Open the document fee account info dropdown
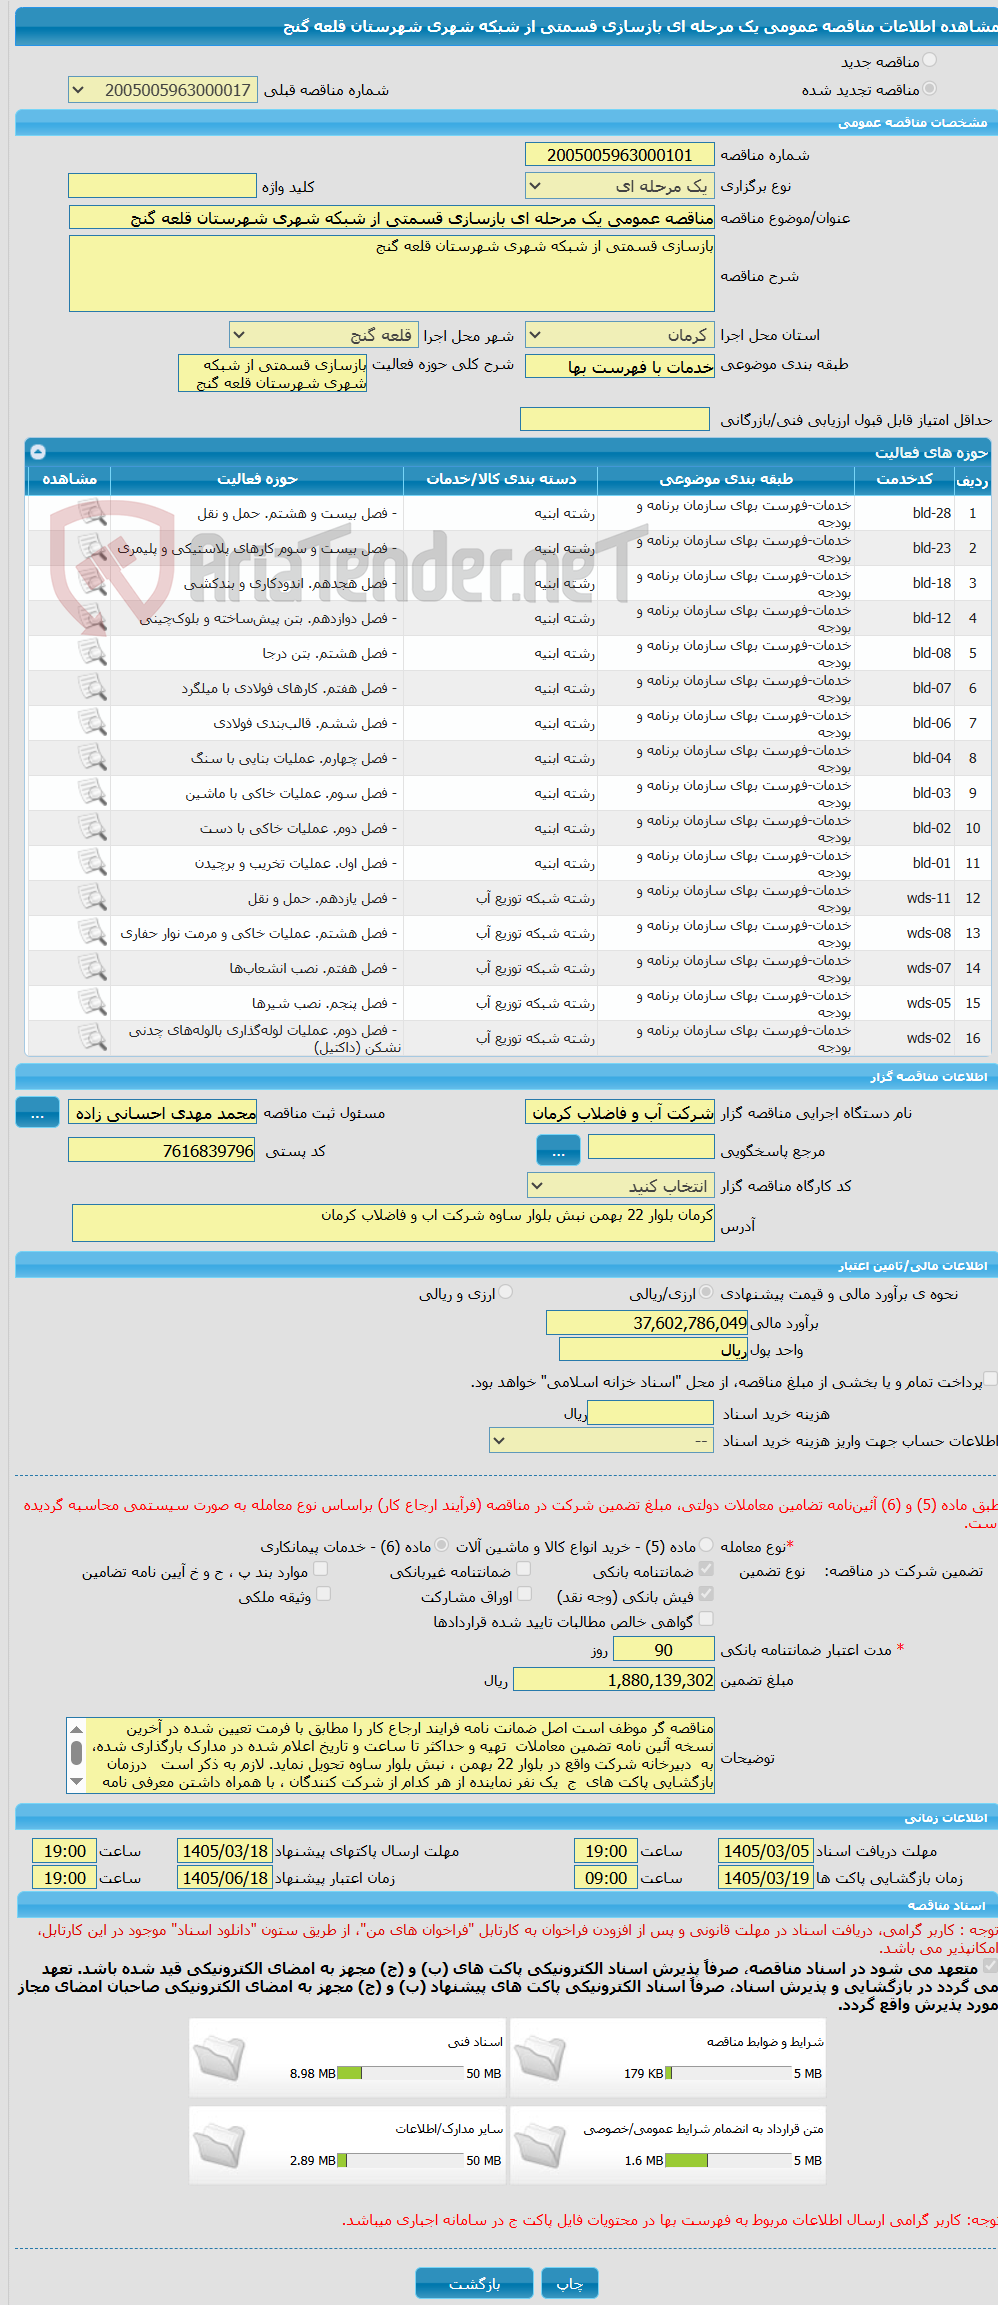This screenshot has height=2305, width=998. (601, 1441)
